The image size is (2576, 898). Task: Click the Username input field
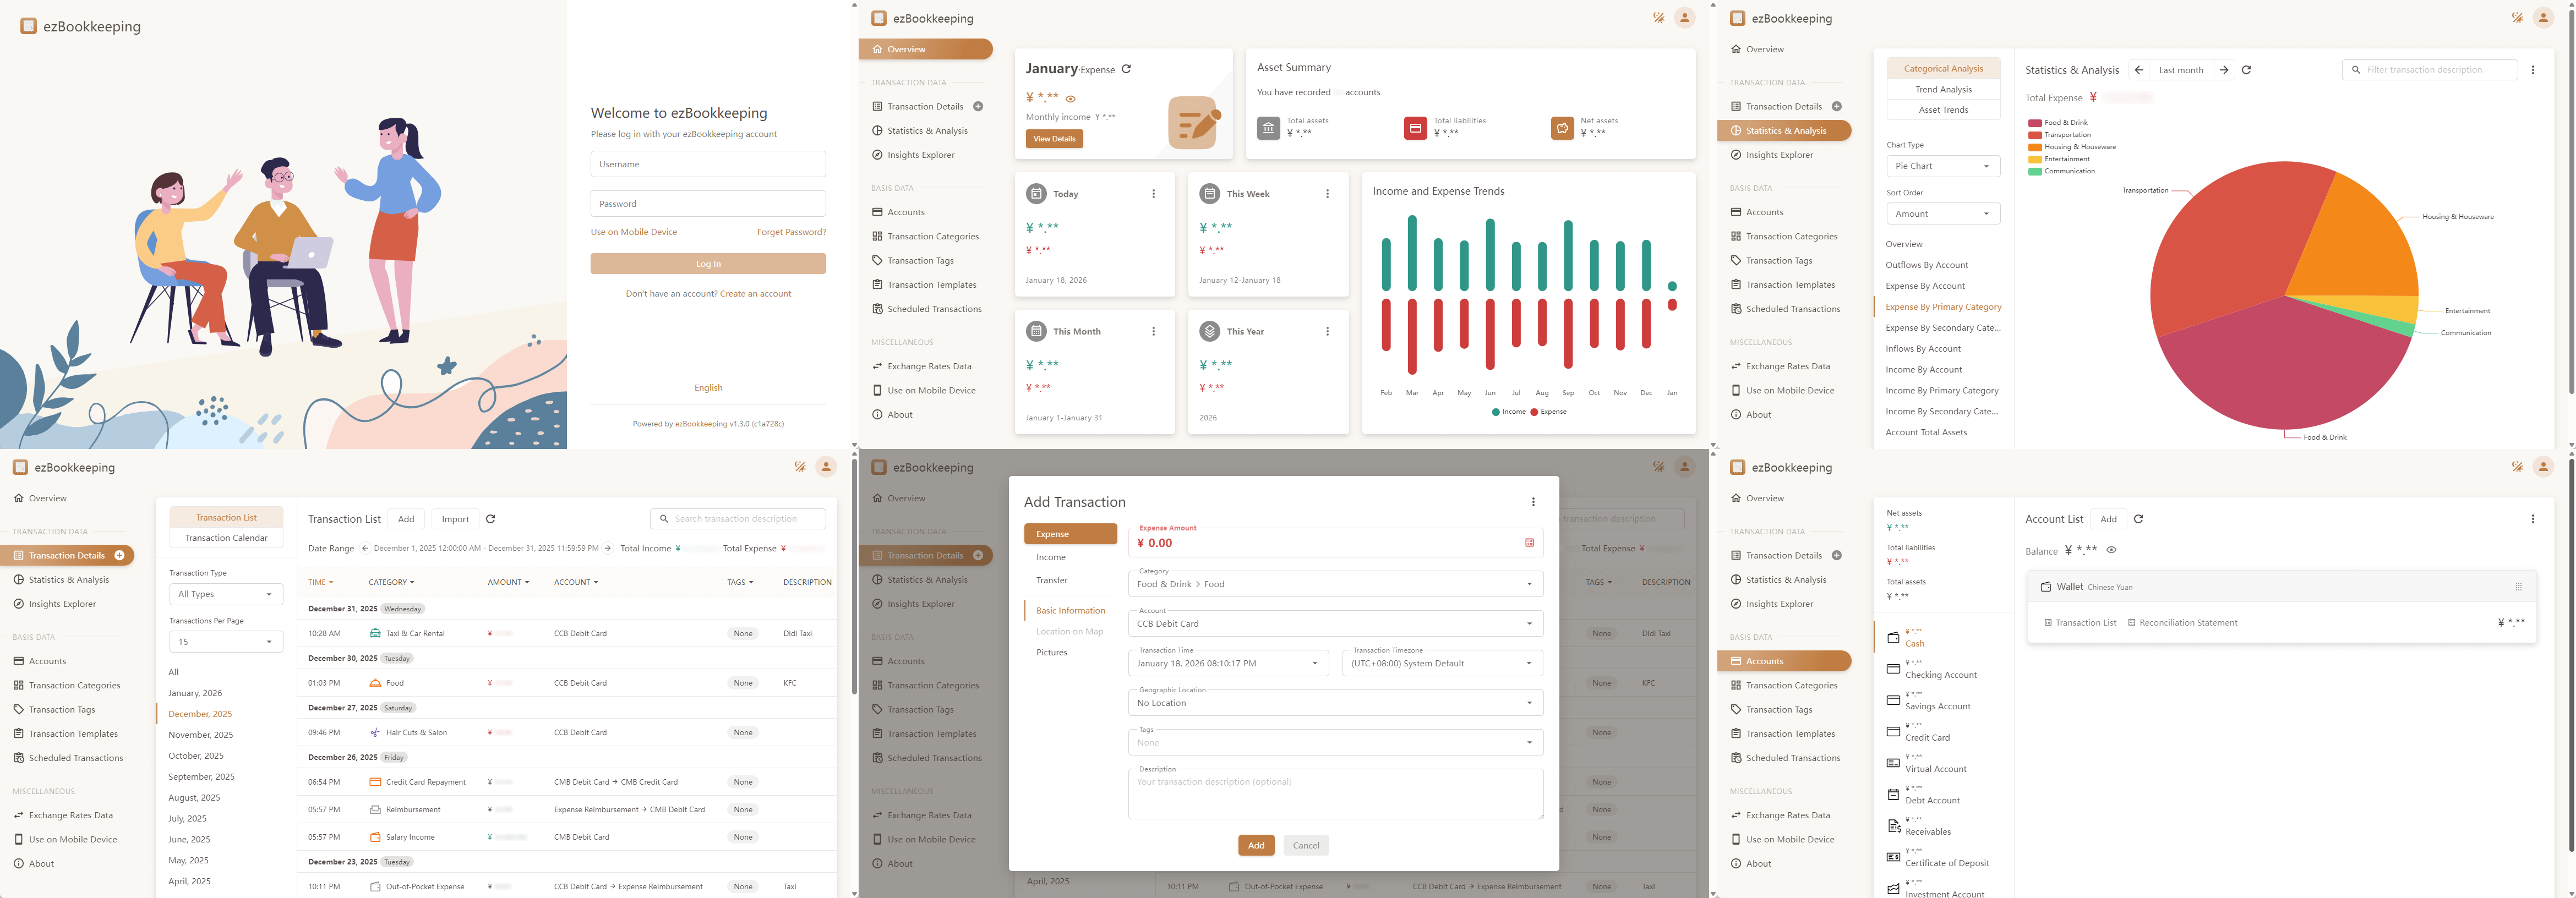click(x=708, y=164)
